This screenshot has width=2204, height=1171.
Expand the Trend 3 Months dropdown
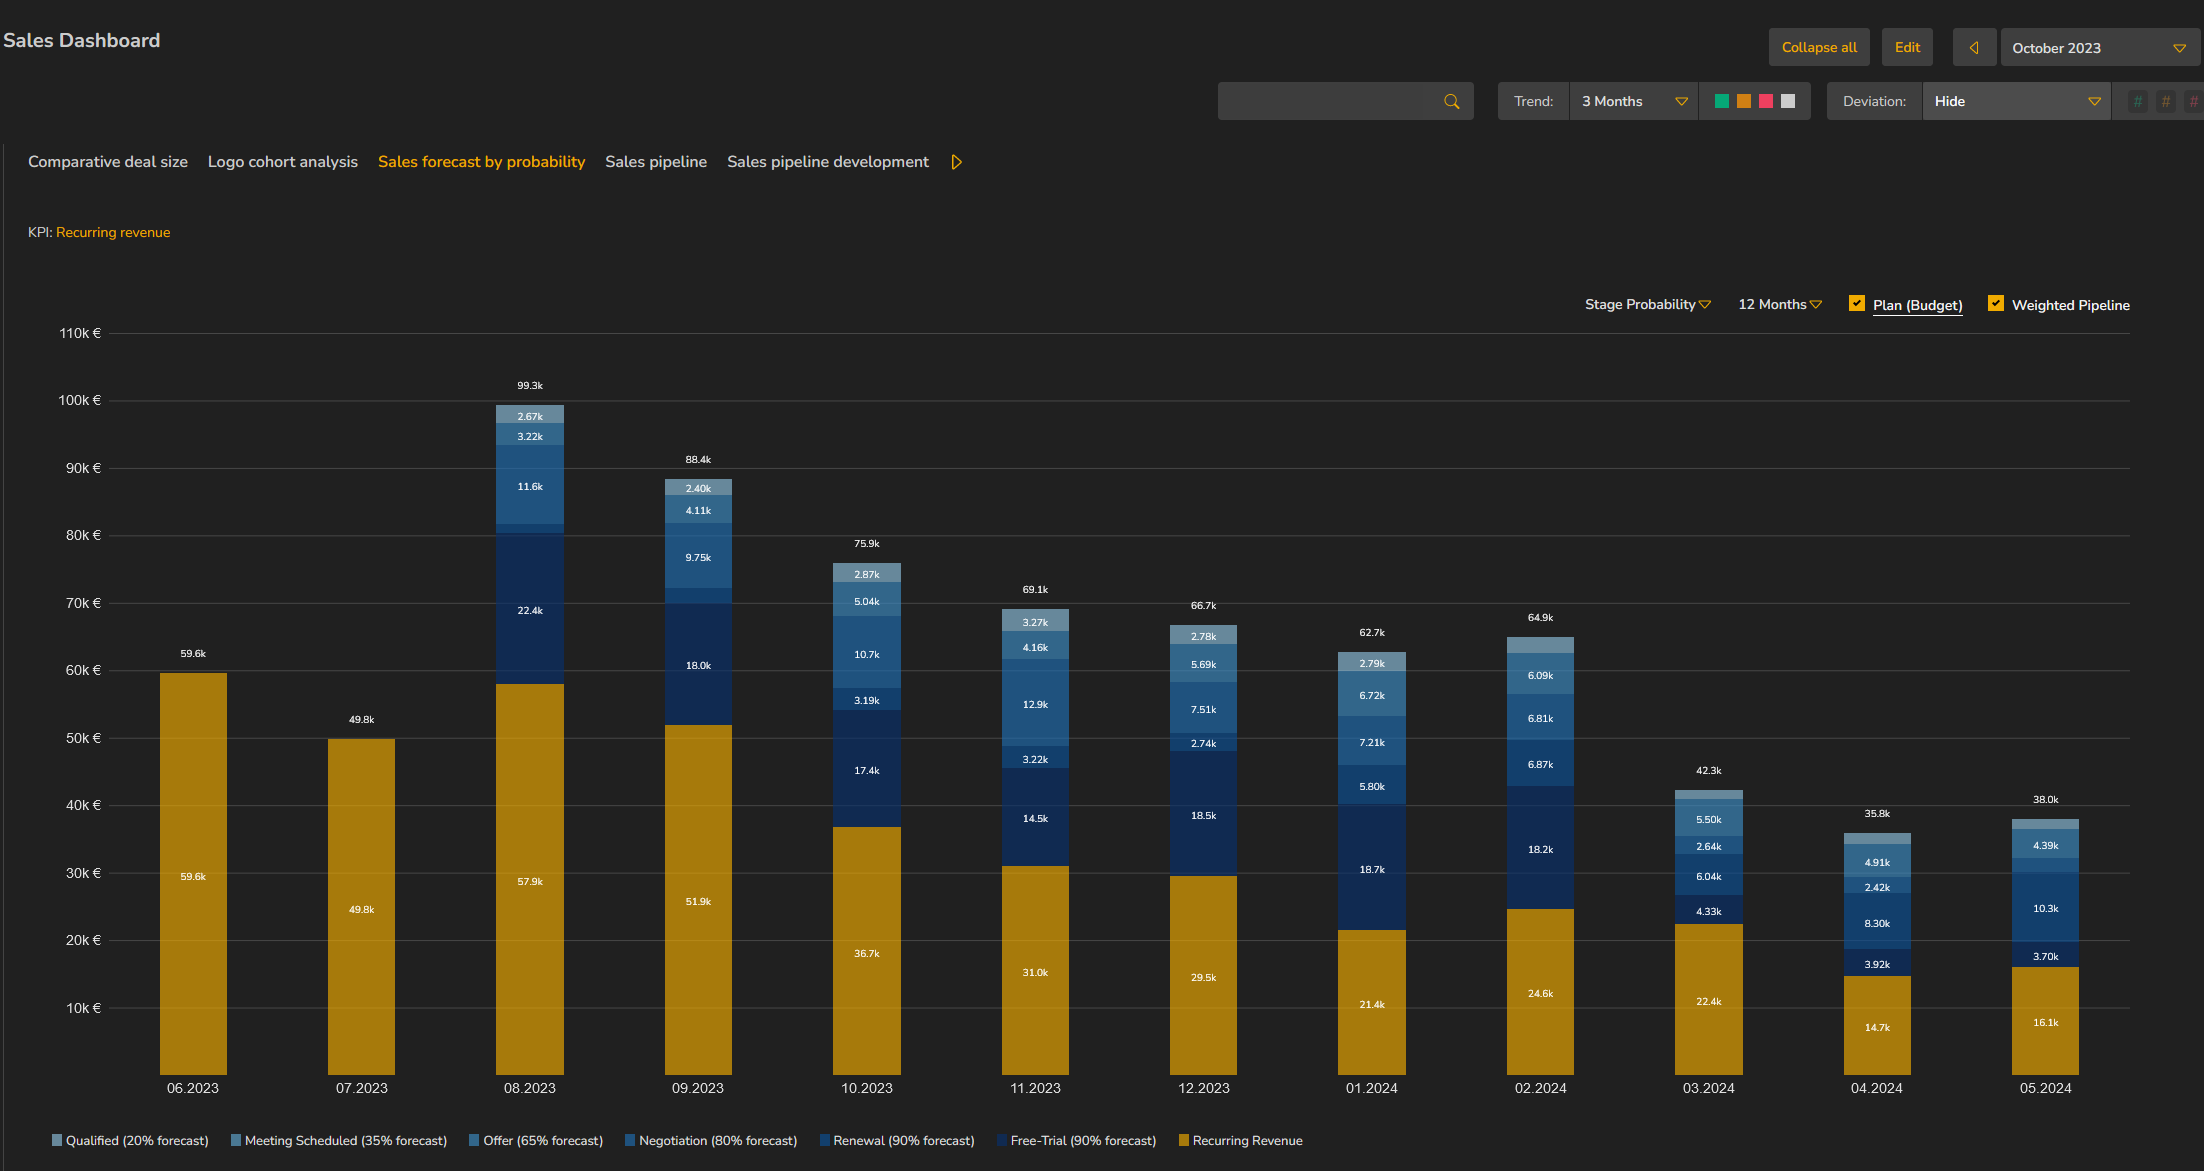1633,101
